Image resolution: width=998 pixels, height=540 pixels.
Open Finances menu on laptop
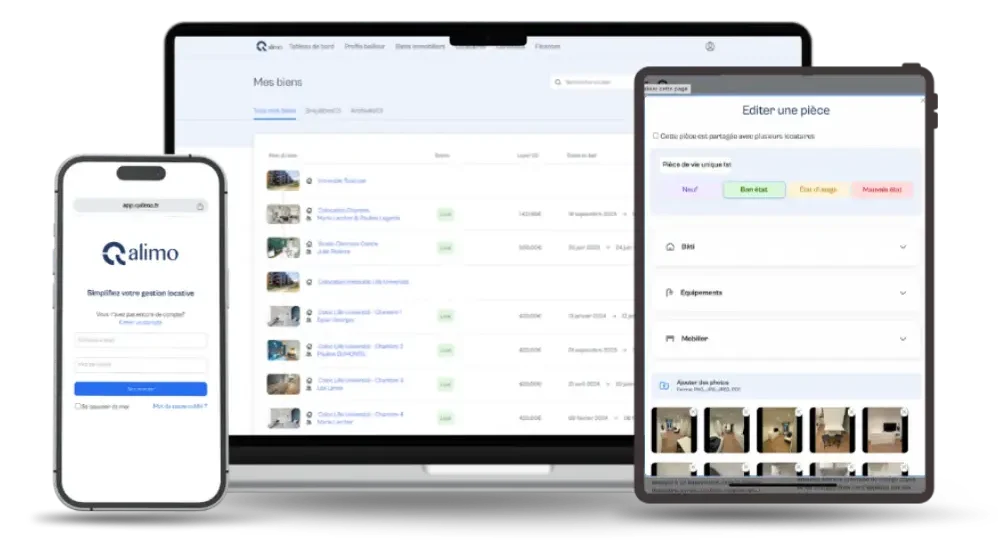547,46
